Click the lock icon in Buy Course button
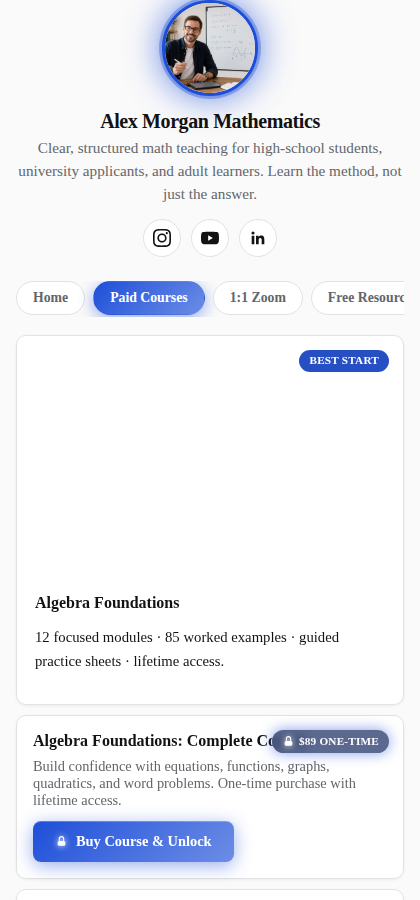420x900 pixels. pos(61,841)
